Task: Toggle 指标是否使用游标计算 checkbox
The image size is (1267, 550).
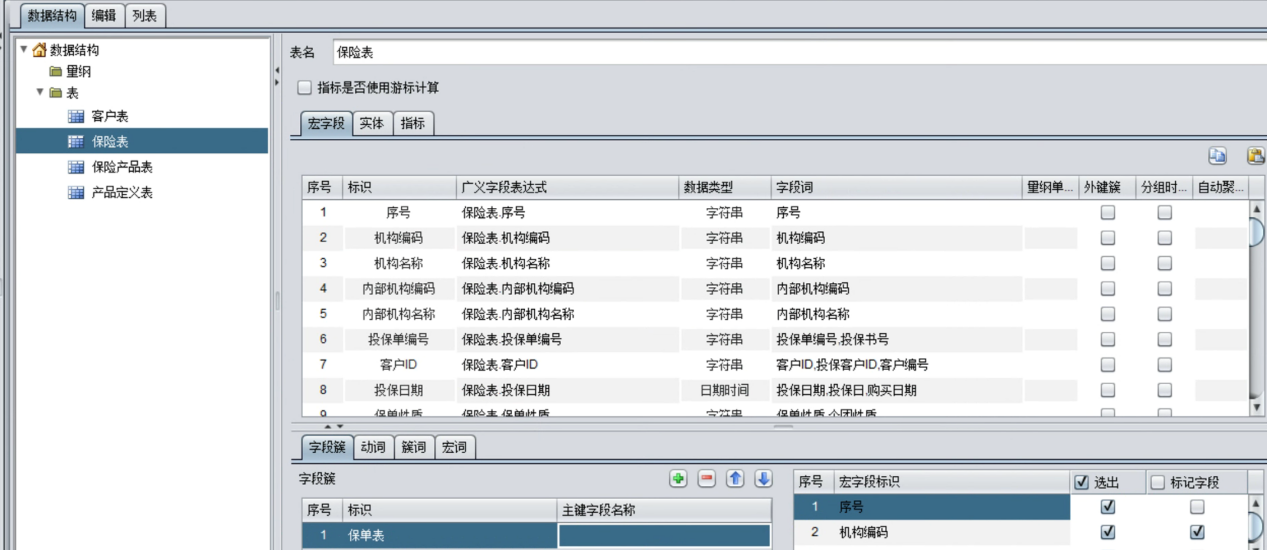Action: point(305,88)
